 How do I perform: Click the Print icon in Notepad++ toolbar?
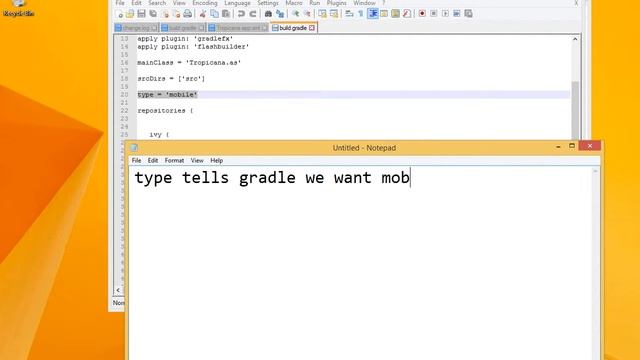pyautogui.click(x=187, y=14)
